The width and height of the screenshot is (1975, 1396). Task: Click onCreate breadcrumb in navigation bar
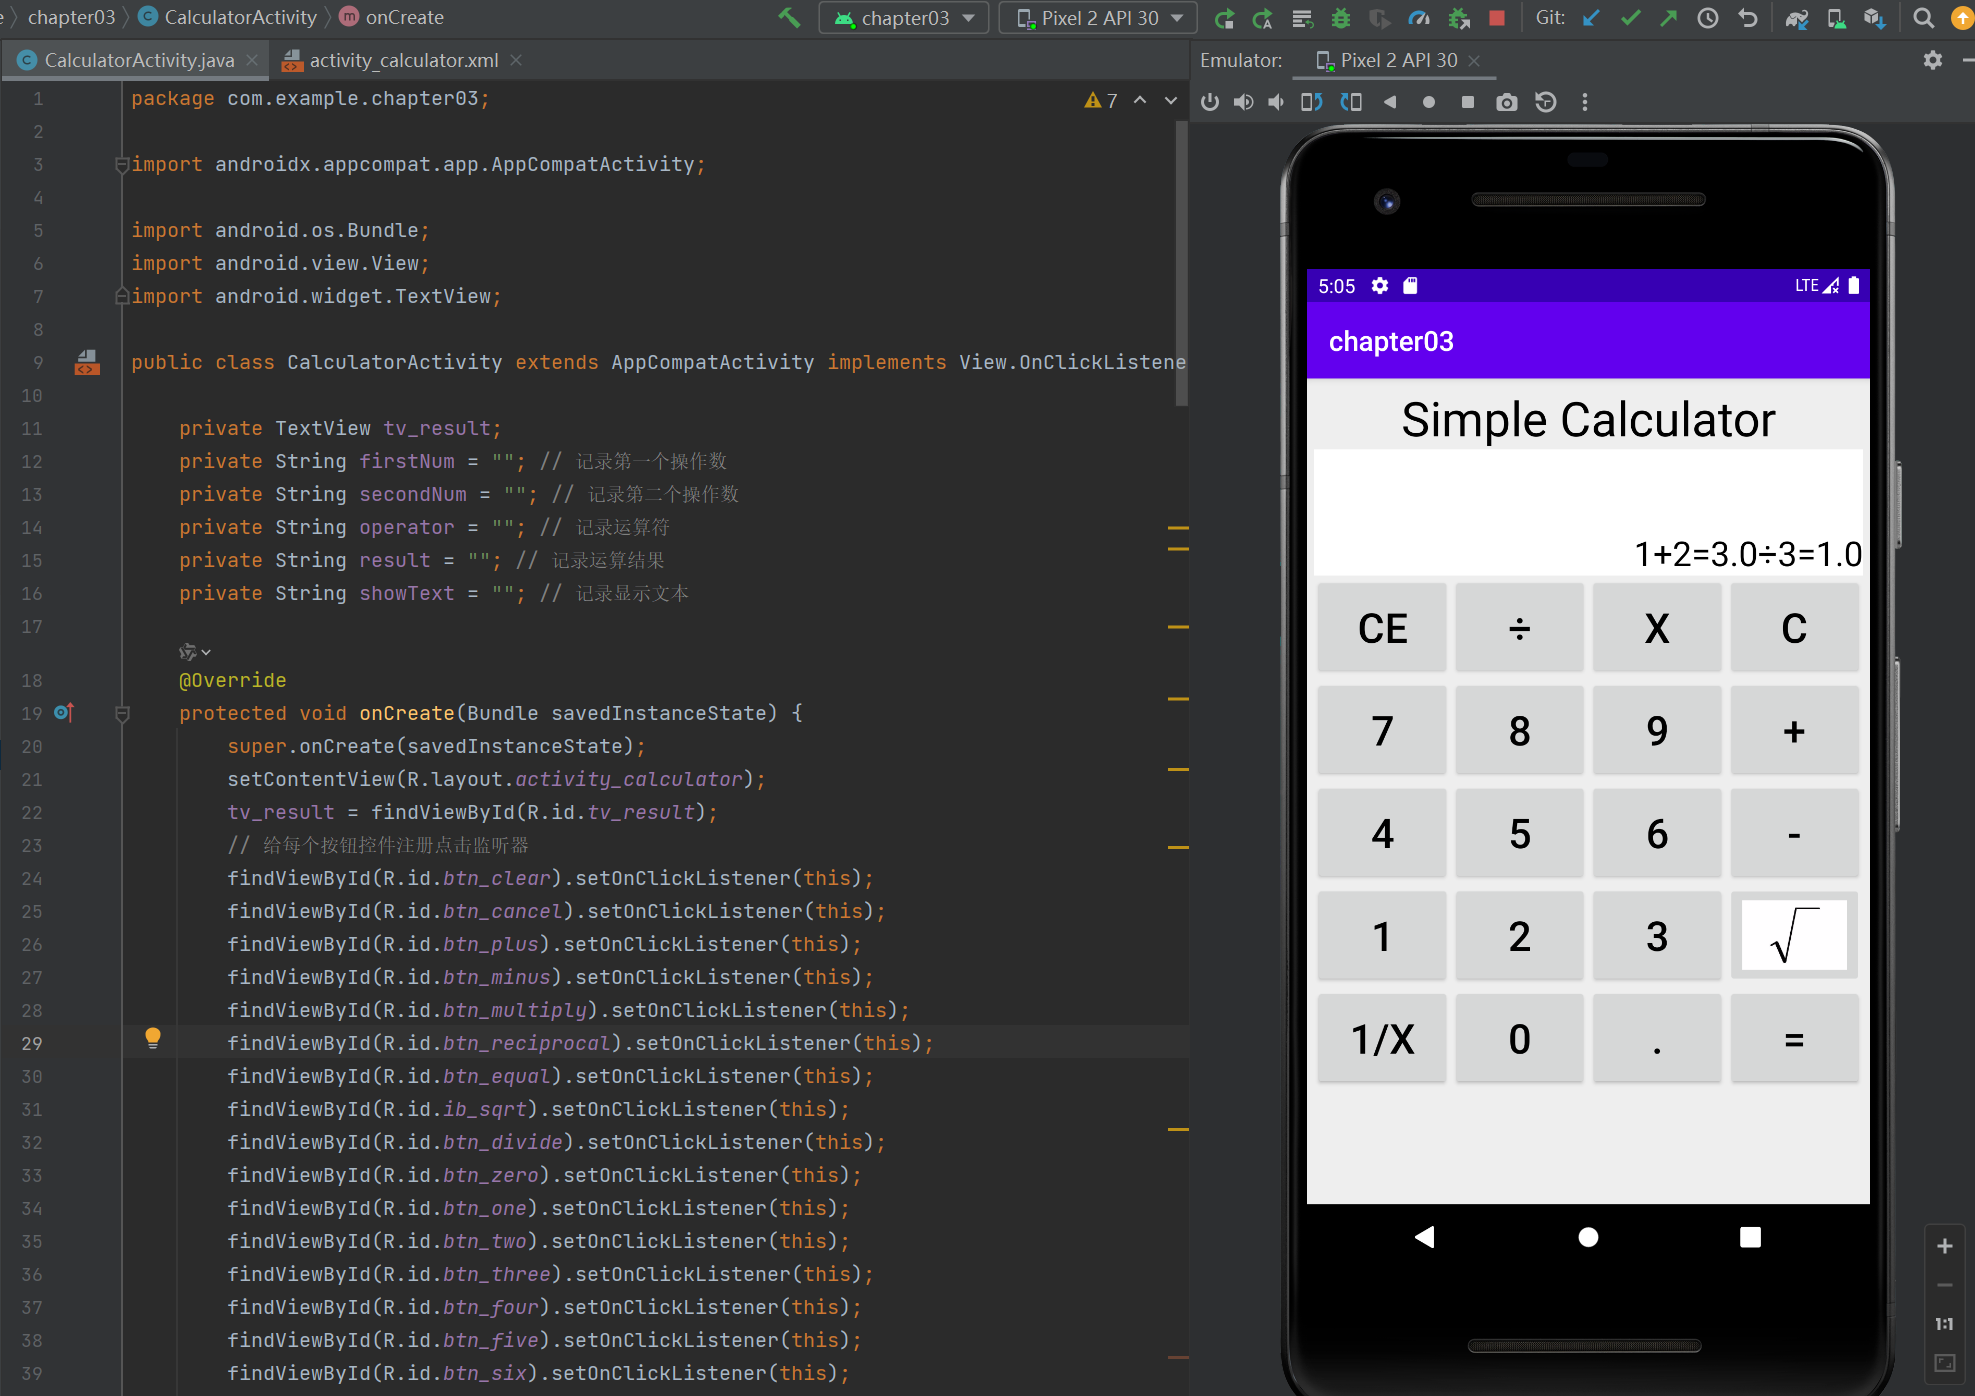click(x=393, y=17)
